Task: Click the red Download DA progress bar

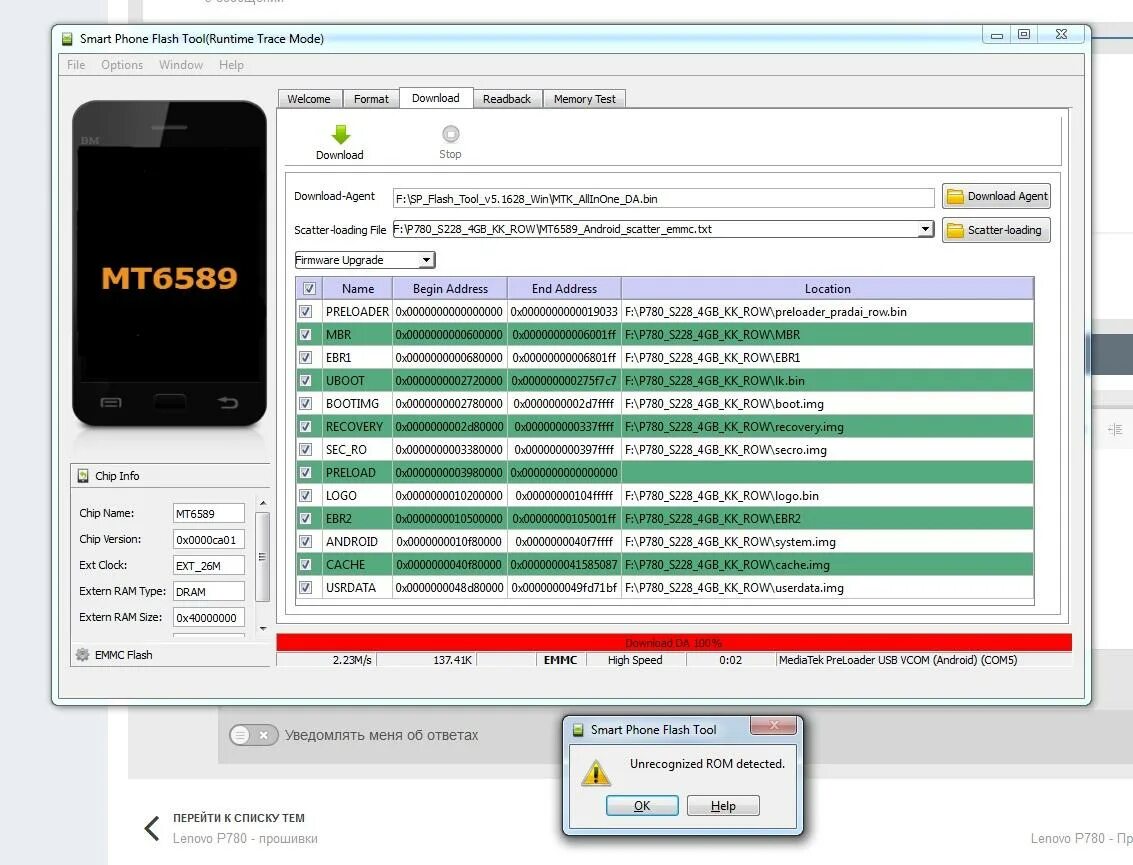Action: [673, 642]
